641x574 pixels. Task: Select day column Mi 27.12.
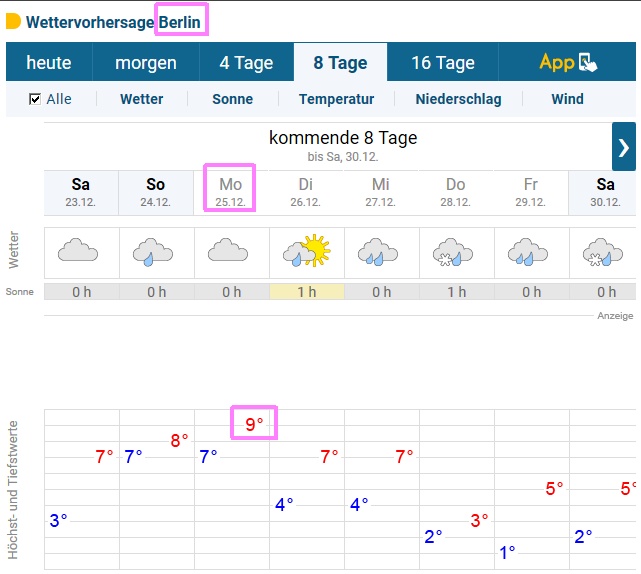[x=381, y=193]
